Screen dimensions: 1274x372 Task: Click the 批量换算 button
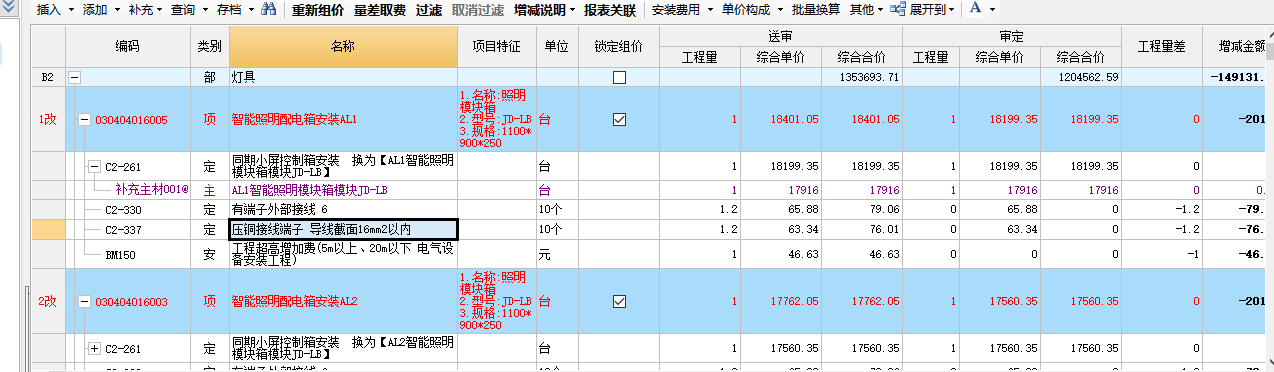tap(816, 10)
